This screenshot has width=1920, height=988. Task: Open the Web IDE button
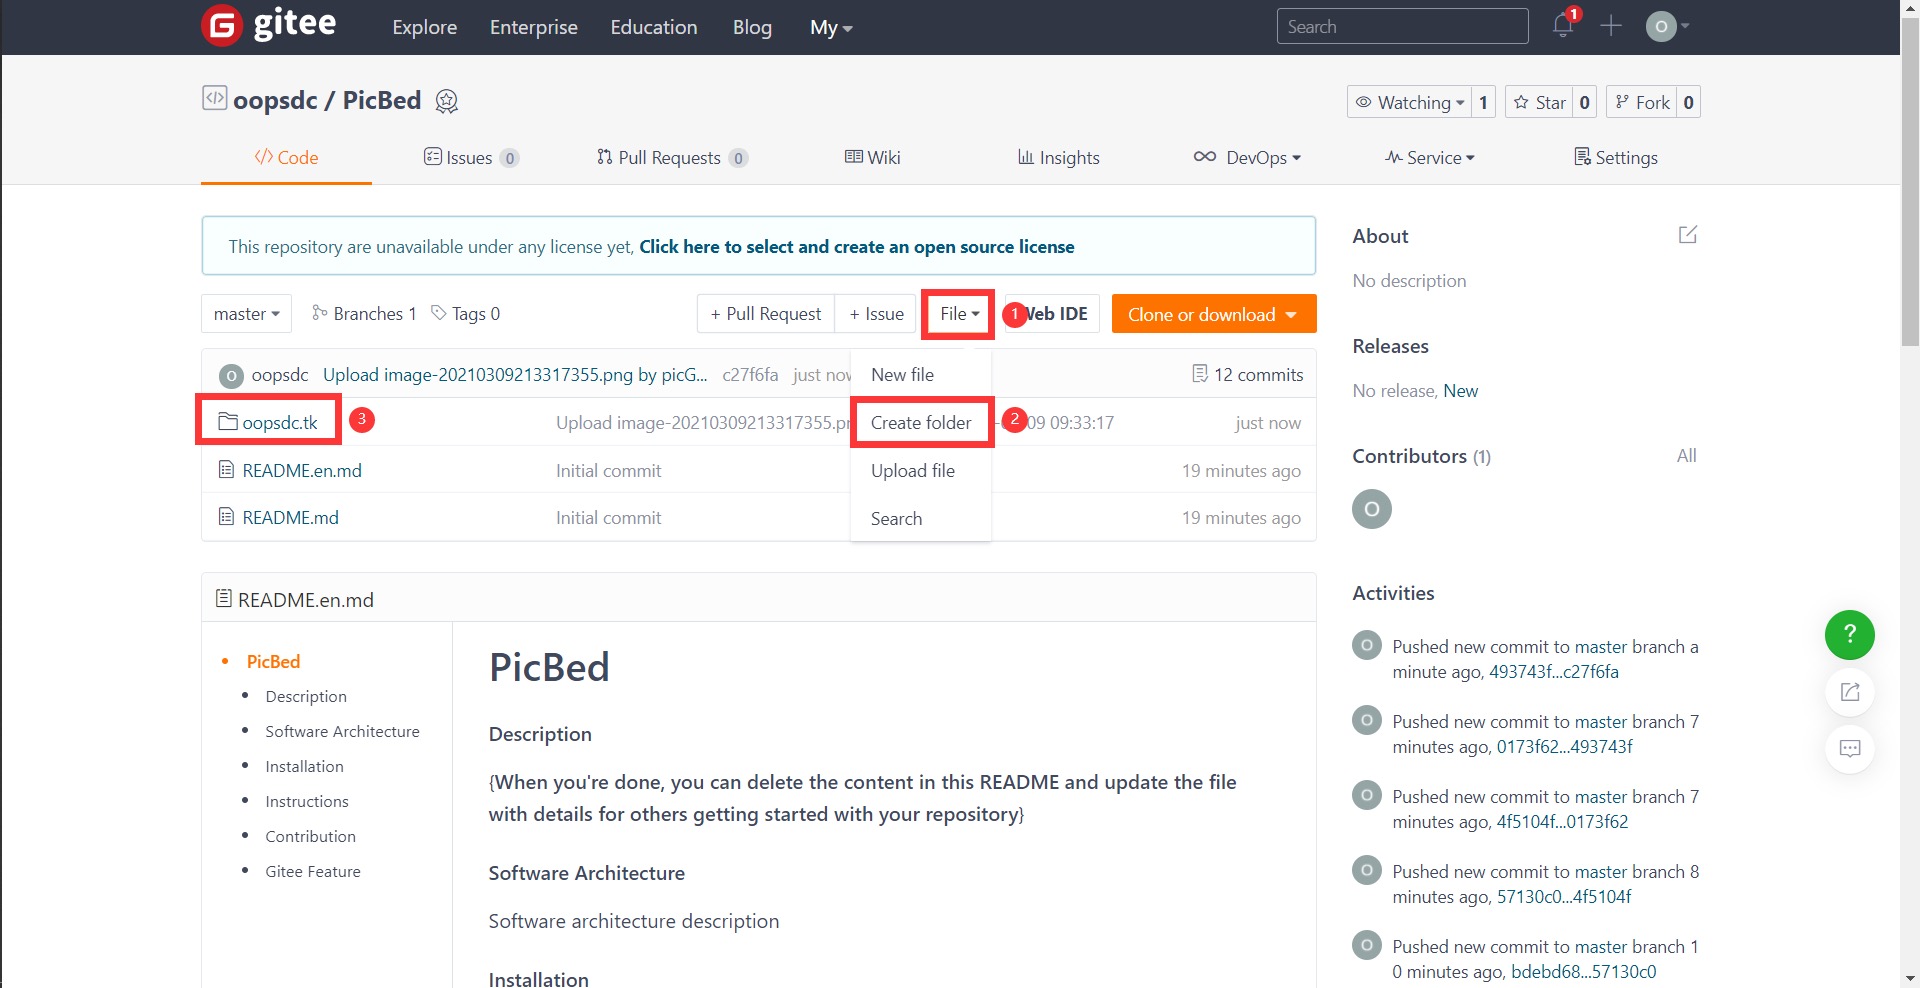click(x=1054, y=314)
